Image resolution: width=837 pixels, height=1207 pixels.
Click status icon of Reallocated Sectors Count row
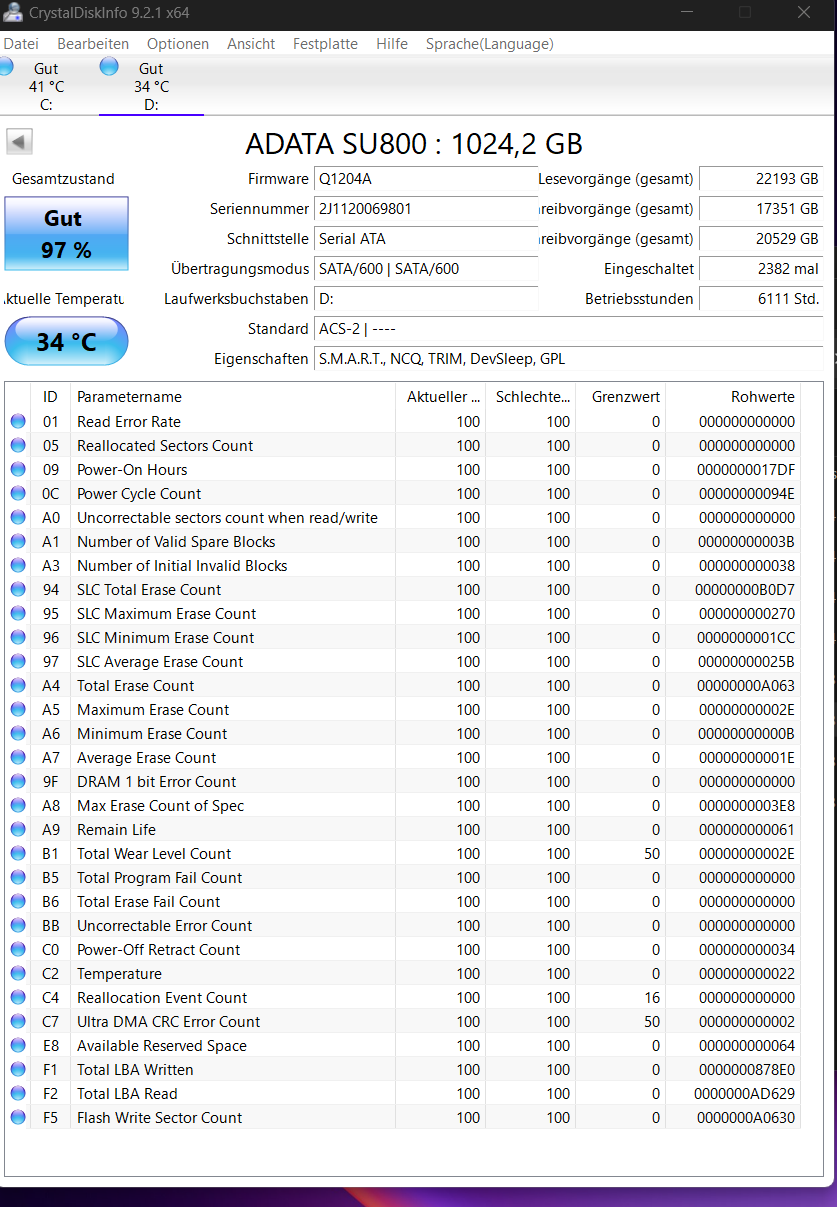[18, 446]
